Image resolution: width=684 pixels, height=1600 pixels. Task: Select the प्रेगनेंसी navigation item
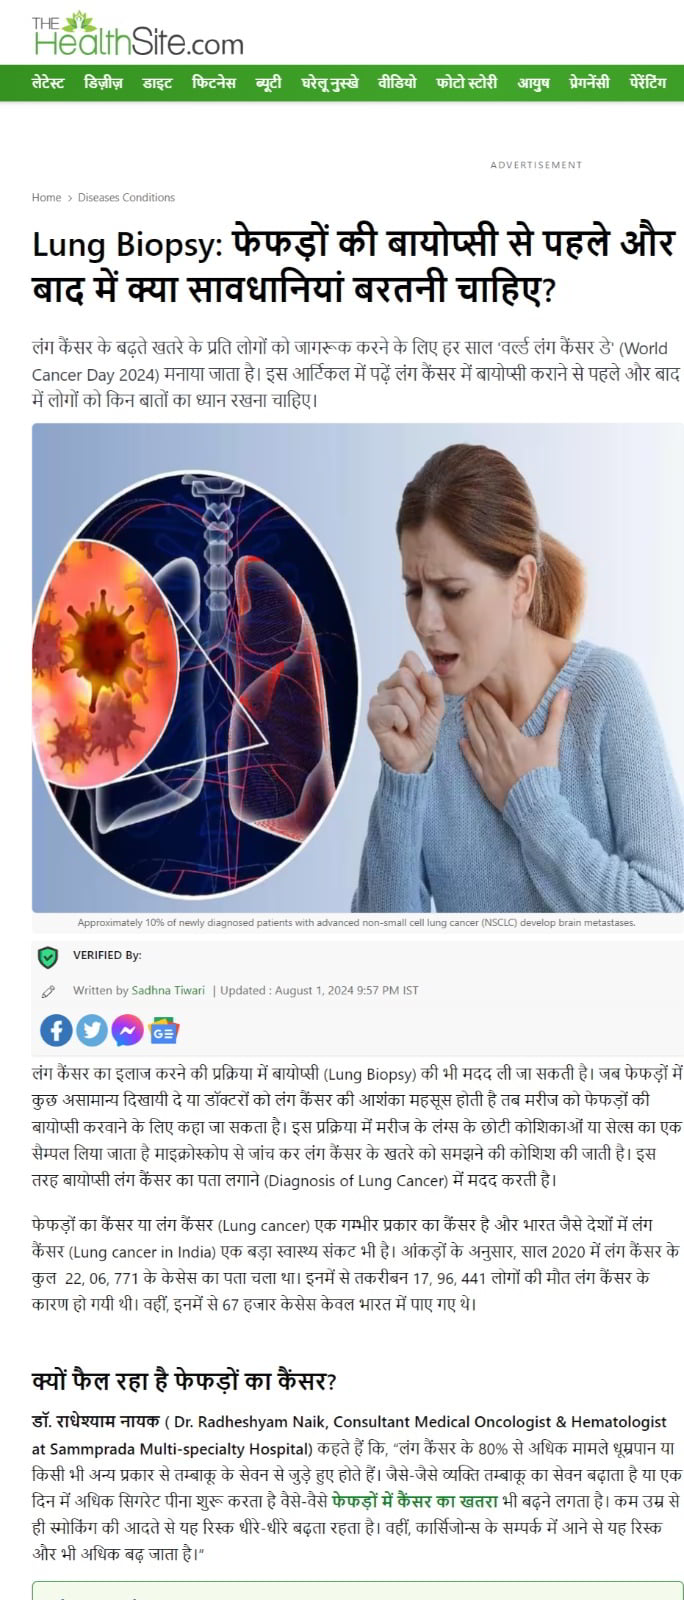tap(590, 83)
